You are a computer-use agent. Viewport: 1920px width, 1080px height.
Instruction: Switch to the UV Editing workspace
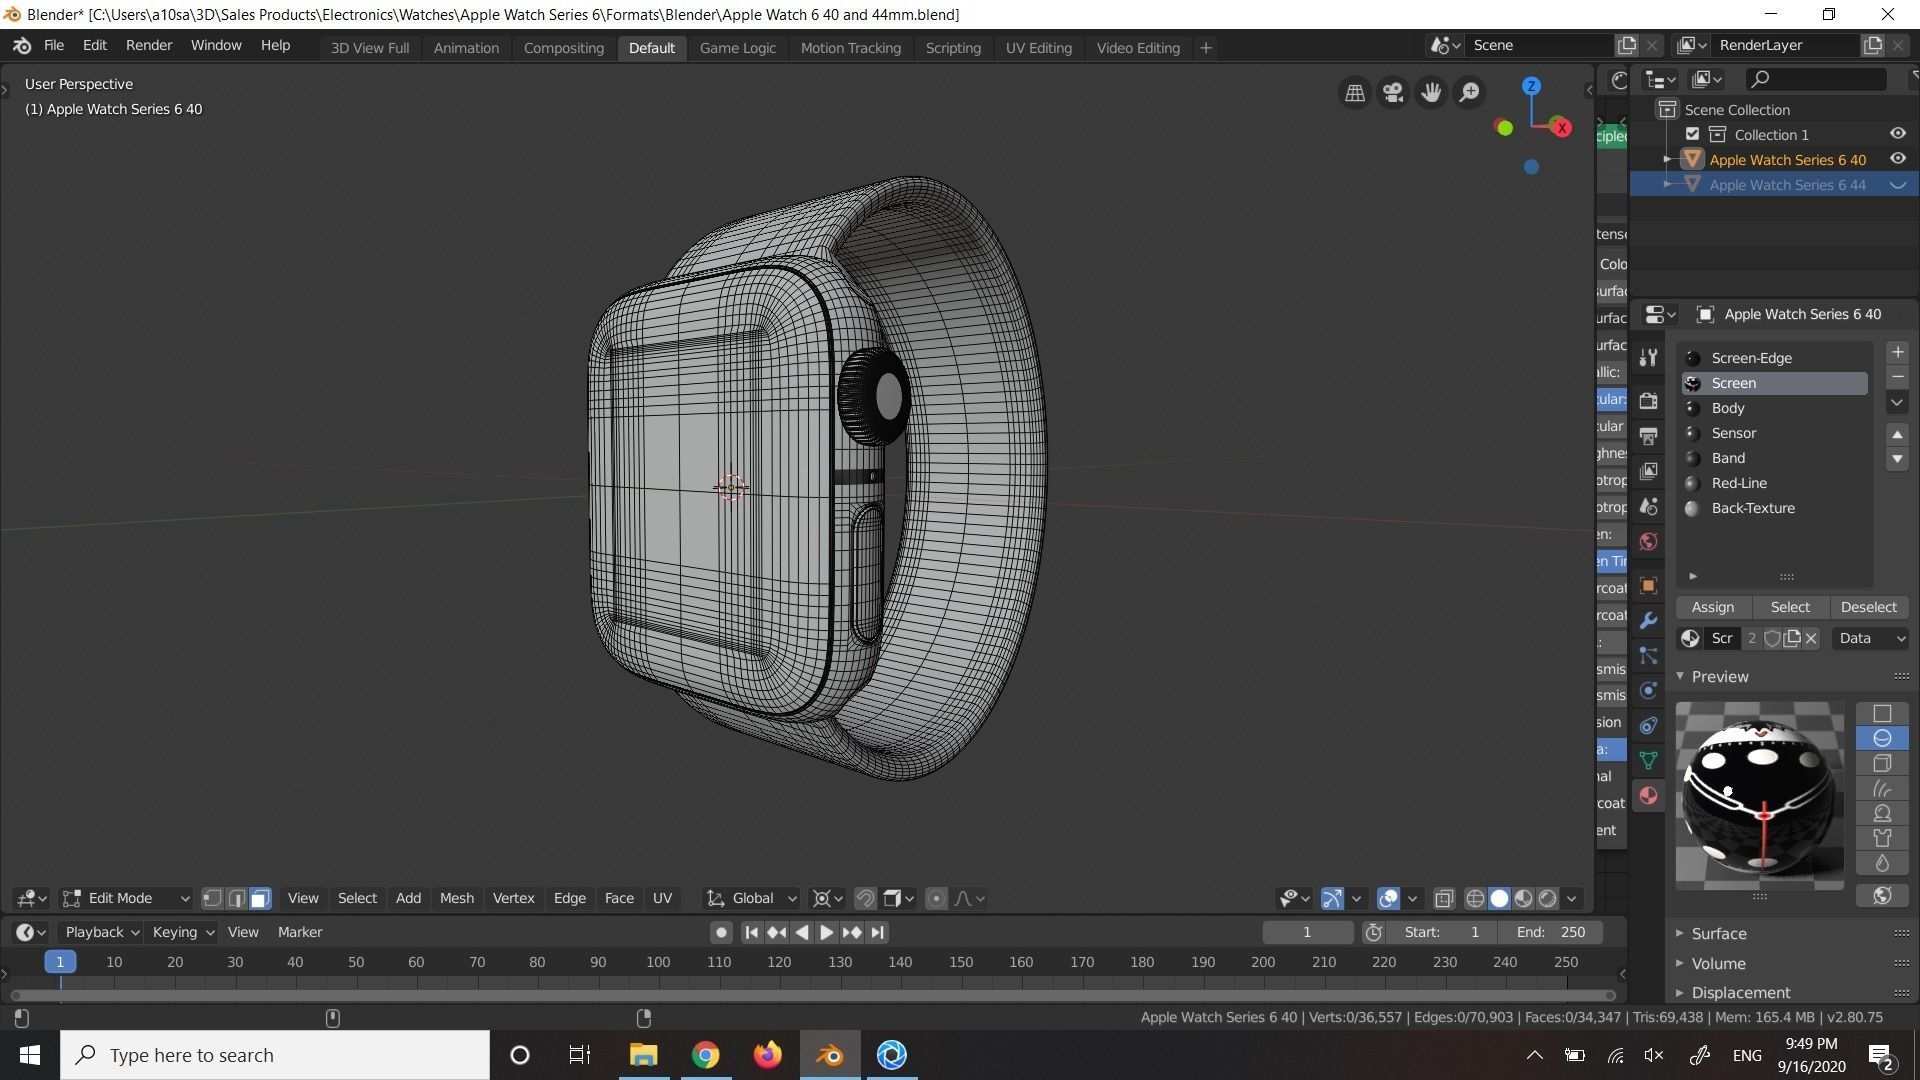click(1038, 48)
